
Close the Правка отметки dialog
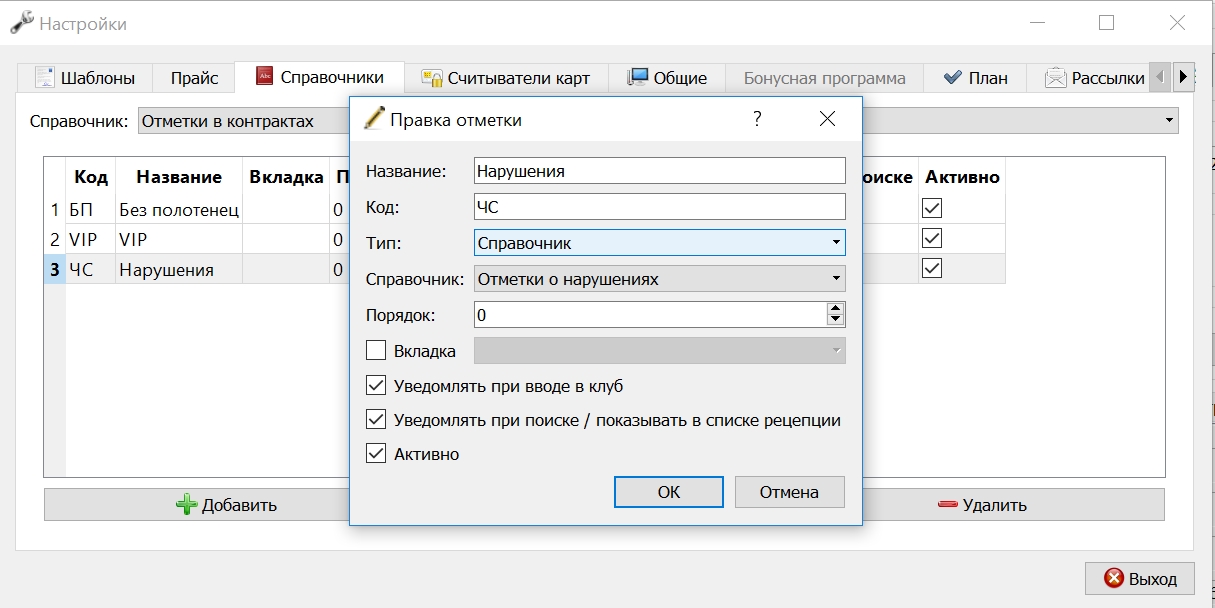click(827, 119)
